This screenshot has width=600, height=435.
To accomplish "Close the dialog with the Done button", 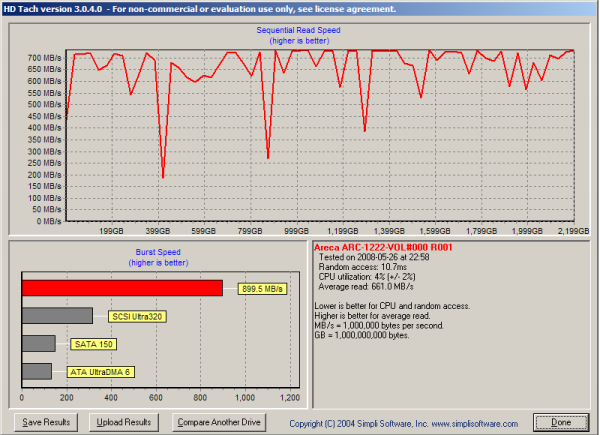I will pyautogui.click(x=561, y=422).
